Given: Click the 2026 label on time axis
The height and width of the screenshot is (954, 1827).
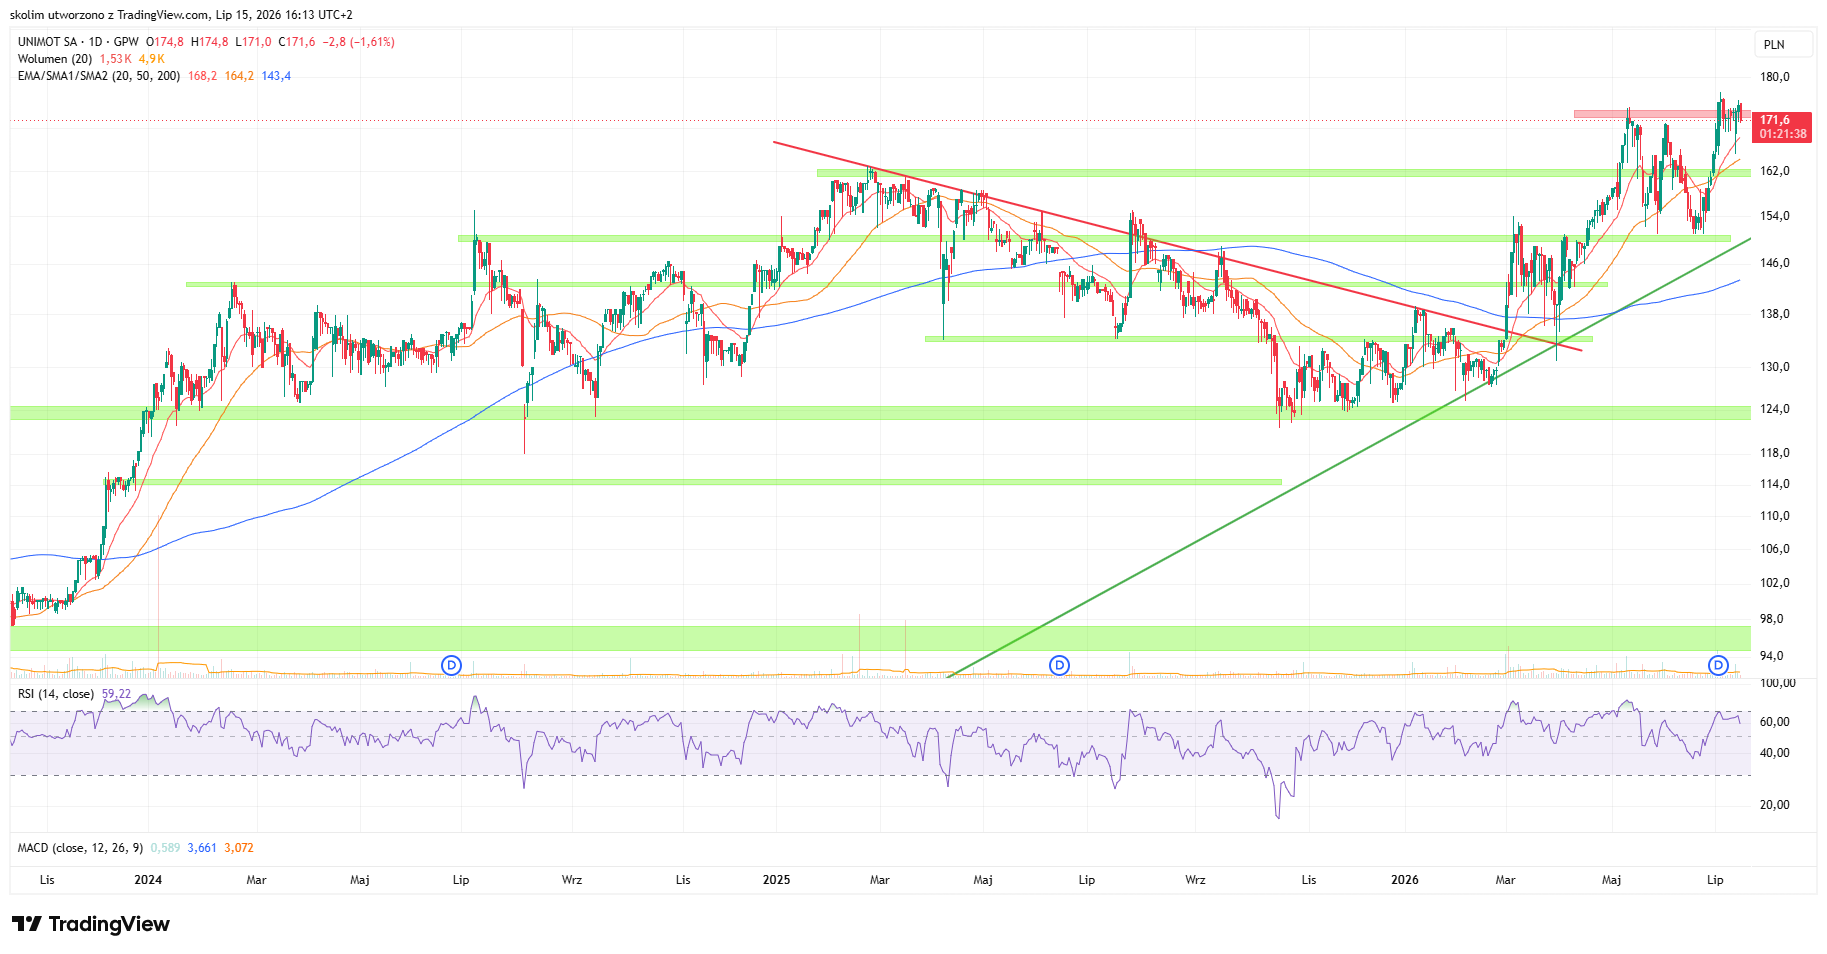Looking at the screenshot, I should 1405,880.
